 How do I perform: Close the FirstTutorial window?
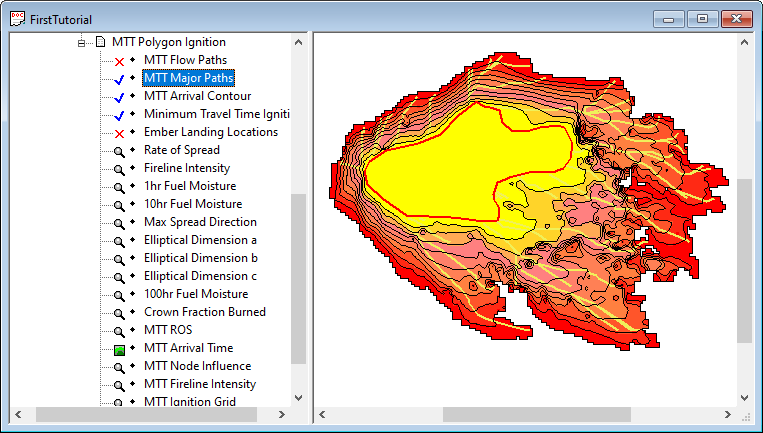pos(736,19)
